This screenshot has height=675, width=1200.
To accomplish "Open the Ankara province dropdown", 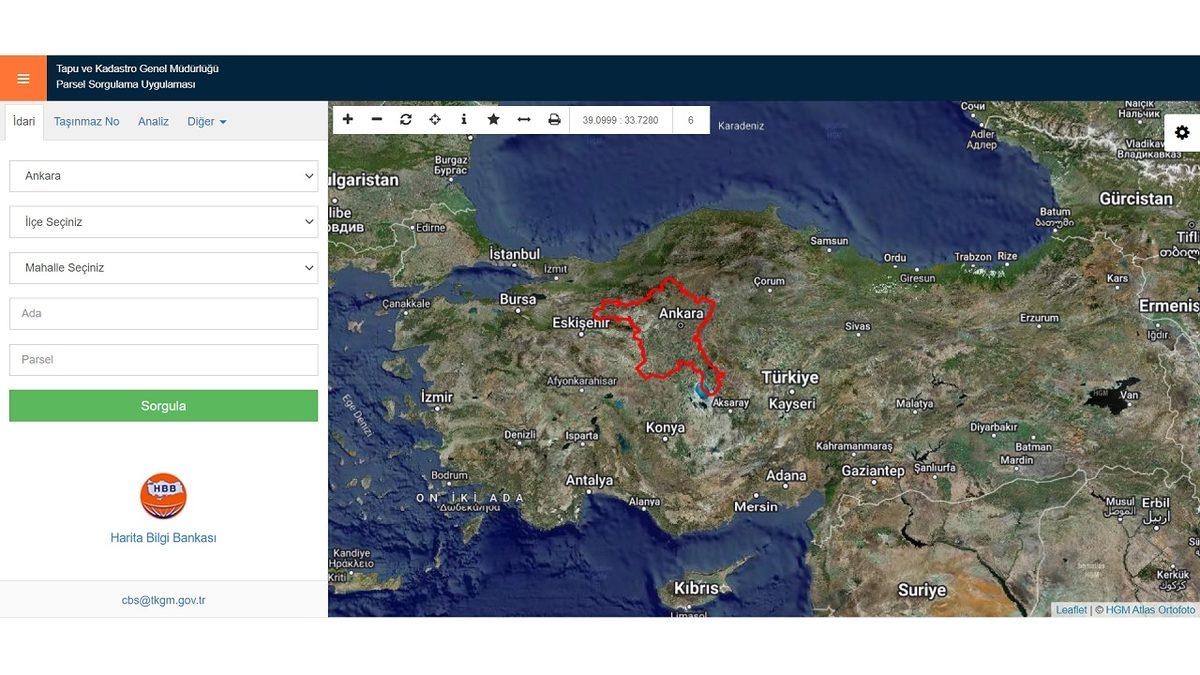I will point(163,175).
